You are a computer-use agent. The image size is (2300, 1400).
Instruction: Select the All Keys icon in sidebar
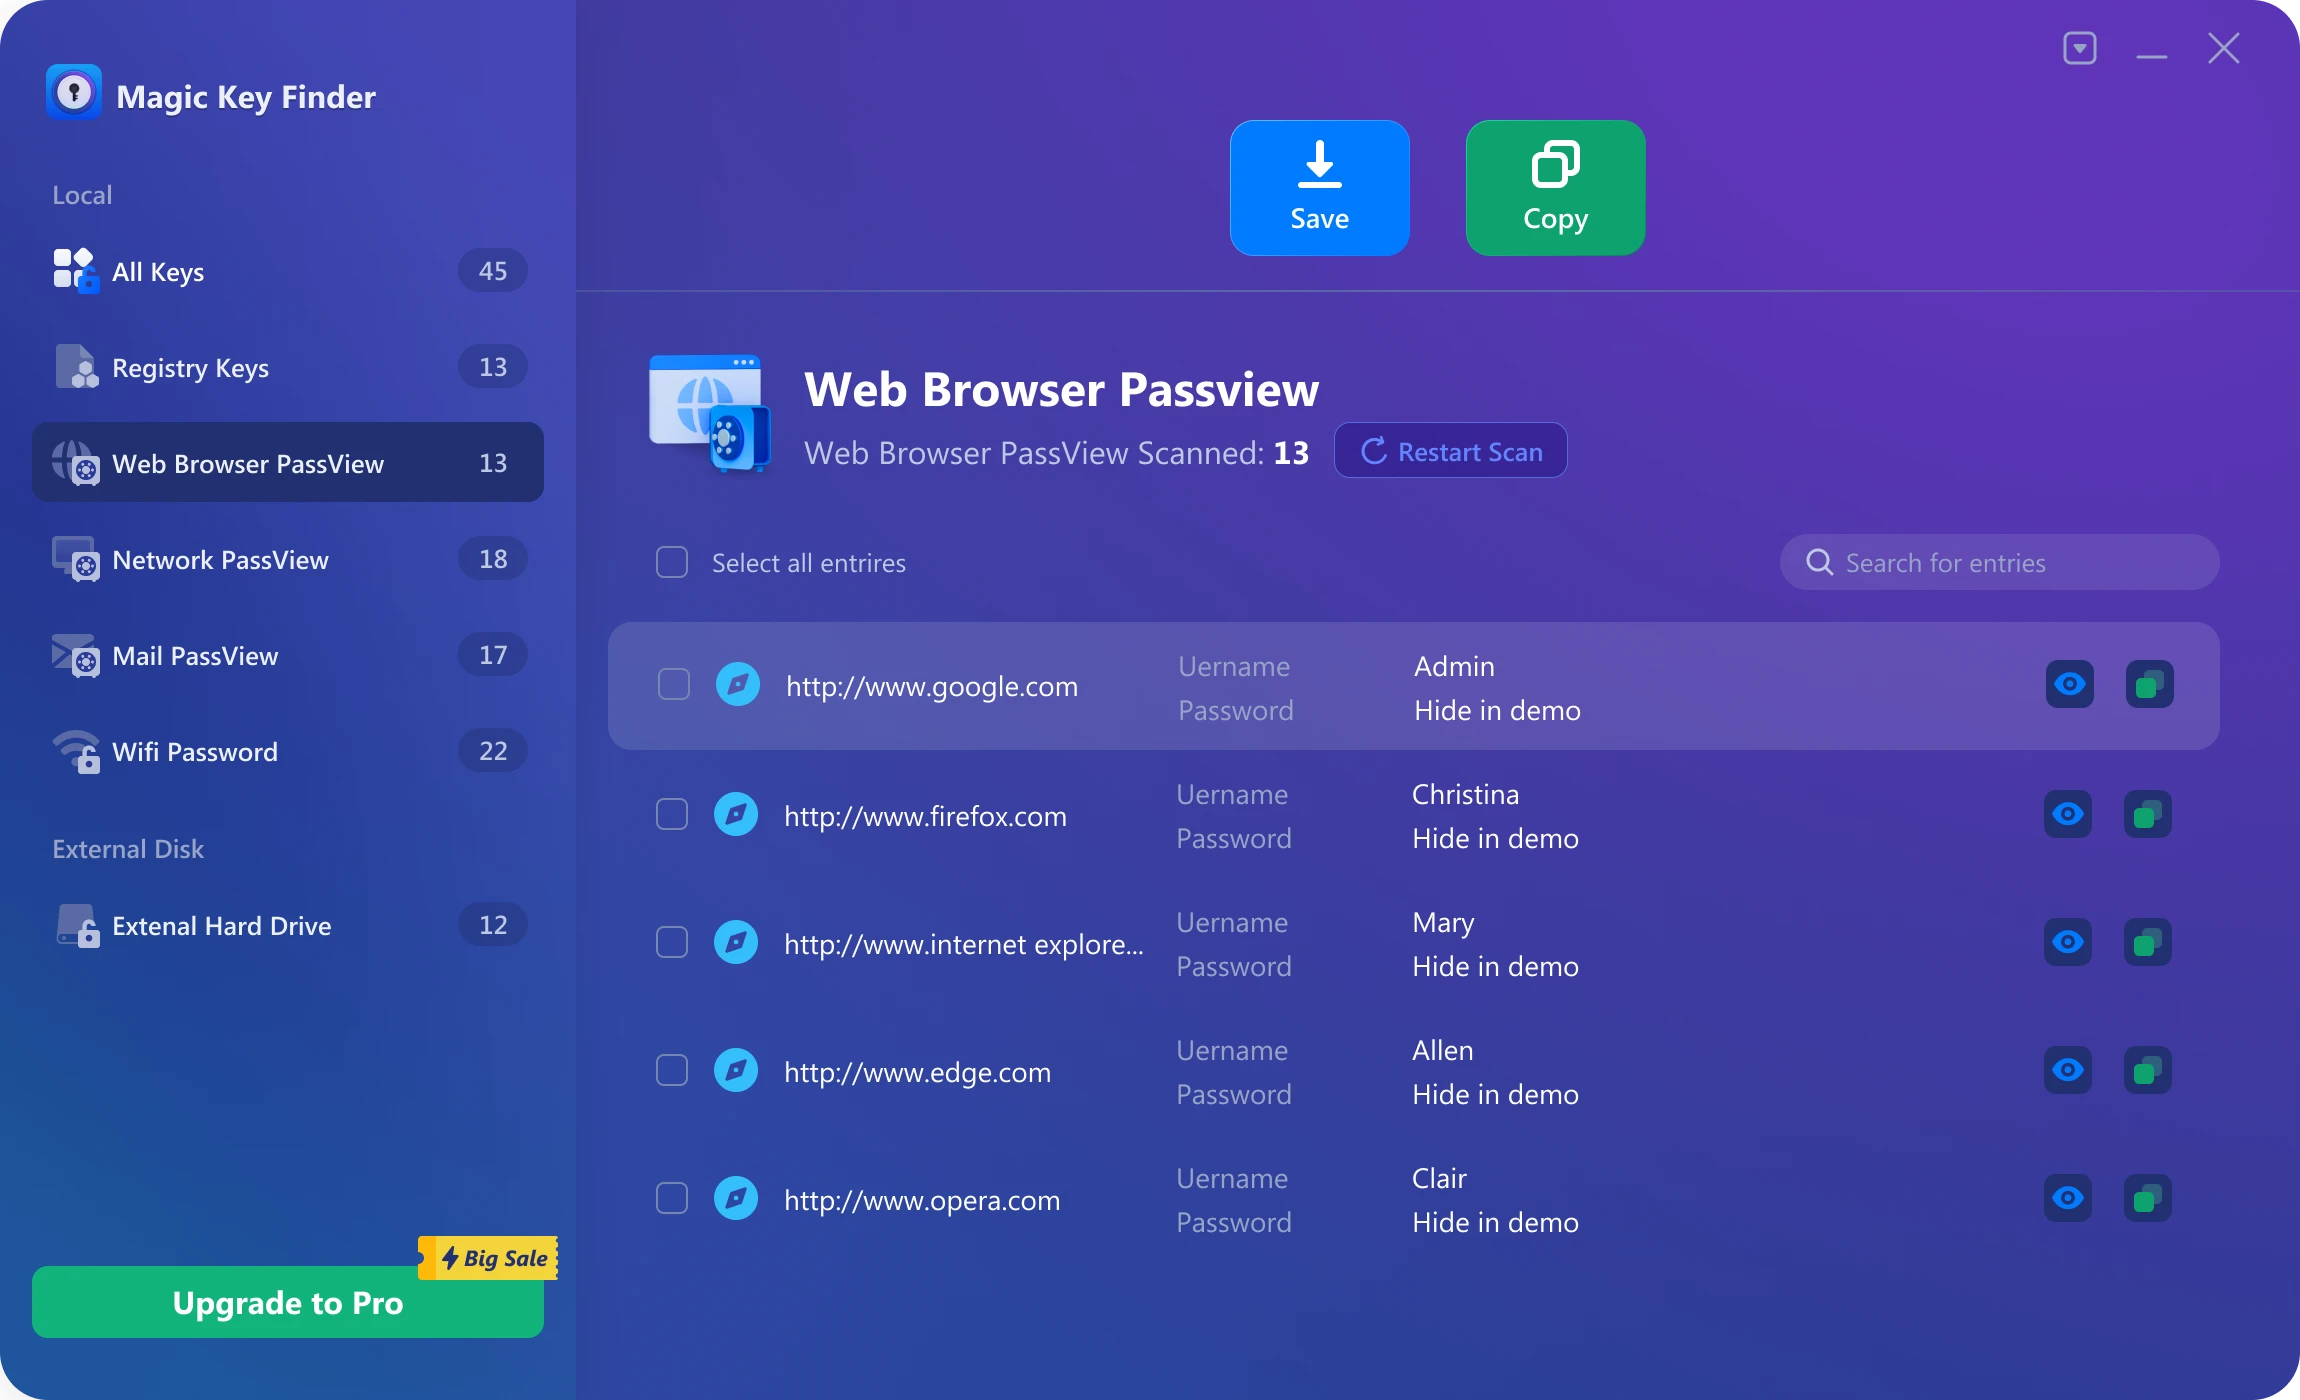pyautogui.click(x=75, y=269)
